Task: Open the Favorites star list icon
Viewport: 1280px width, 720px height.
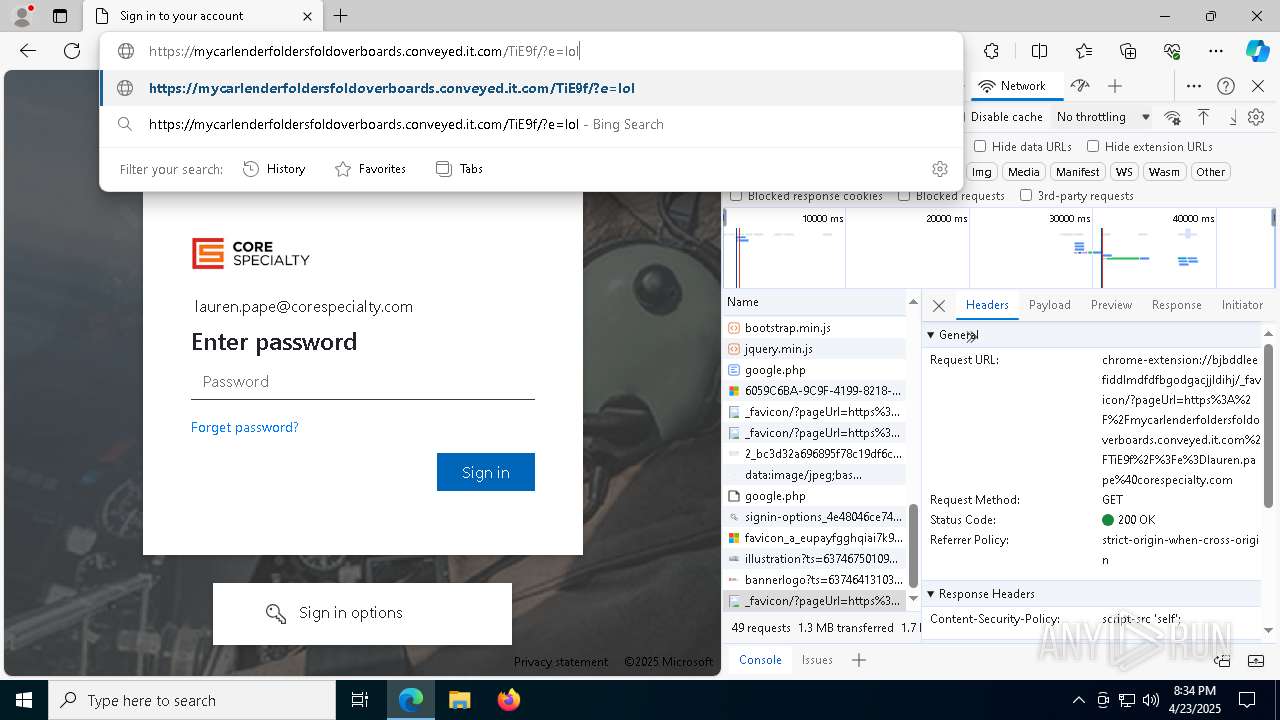Action: tap(1084, 51)
